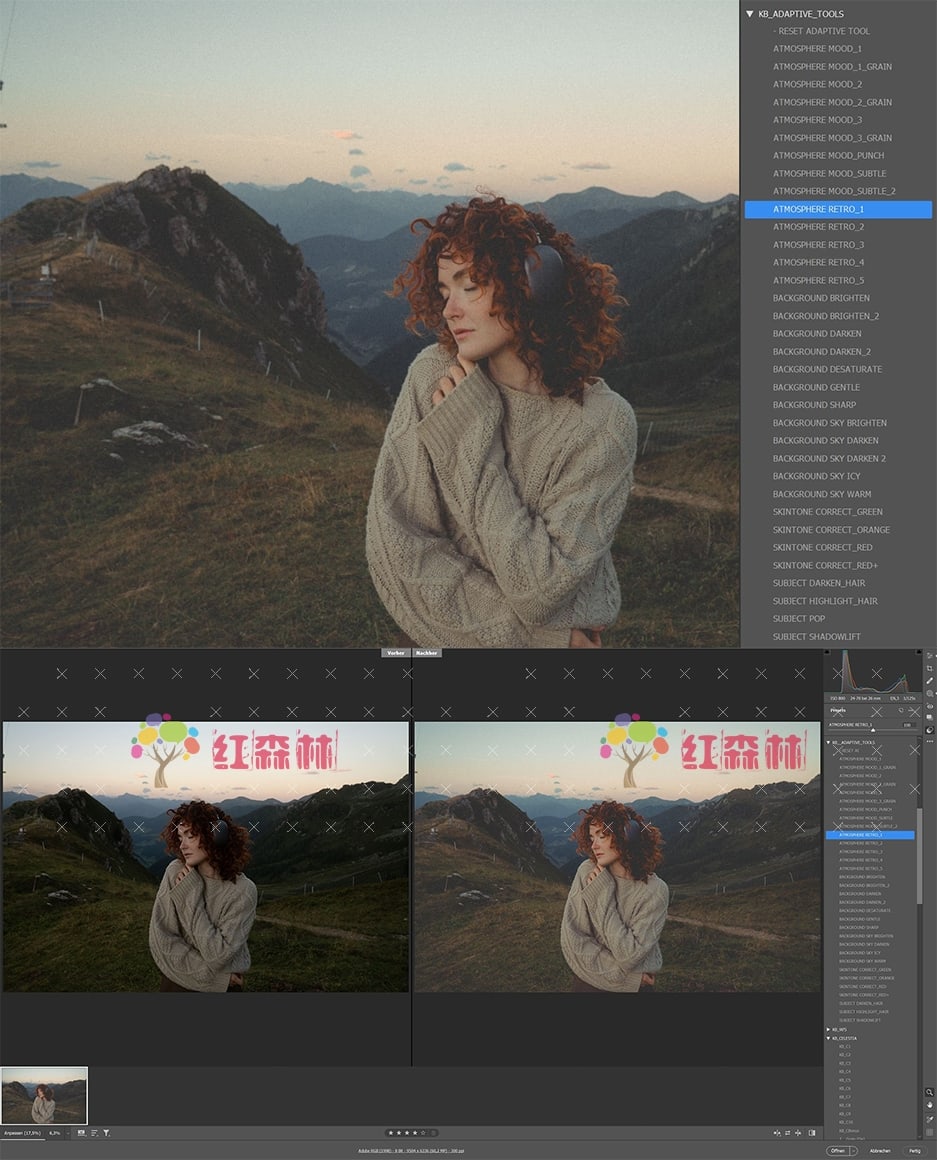
Task: Select ATMOSPHERE MOOD_PUNCH in the enlarged list
Action: pyautogui.click(x=828, y=155)
